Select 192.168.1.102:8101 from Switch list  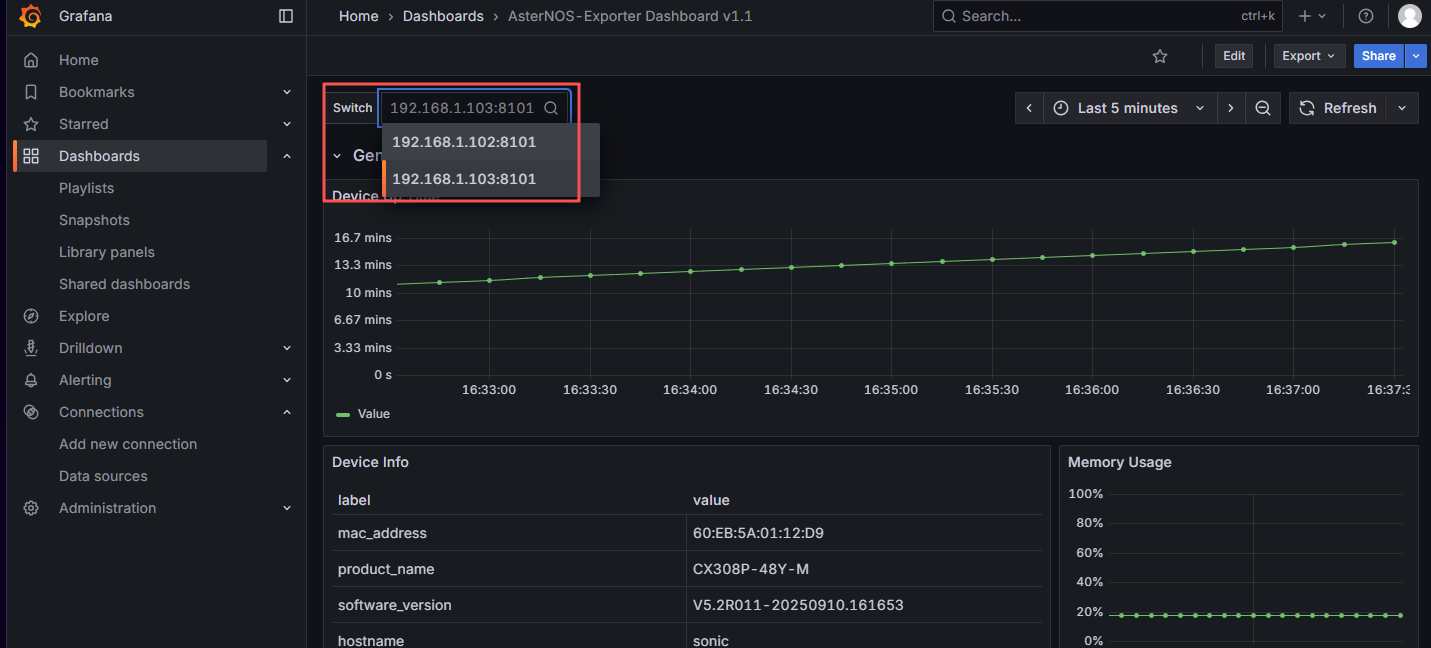coord(490,142)
